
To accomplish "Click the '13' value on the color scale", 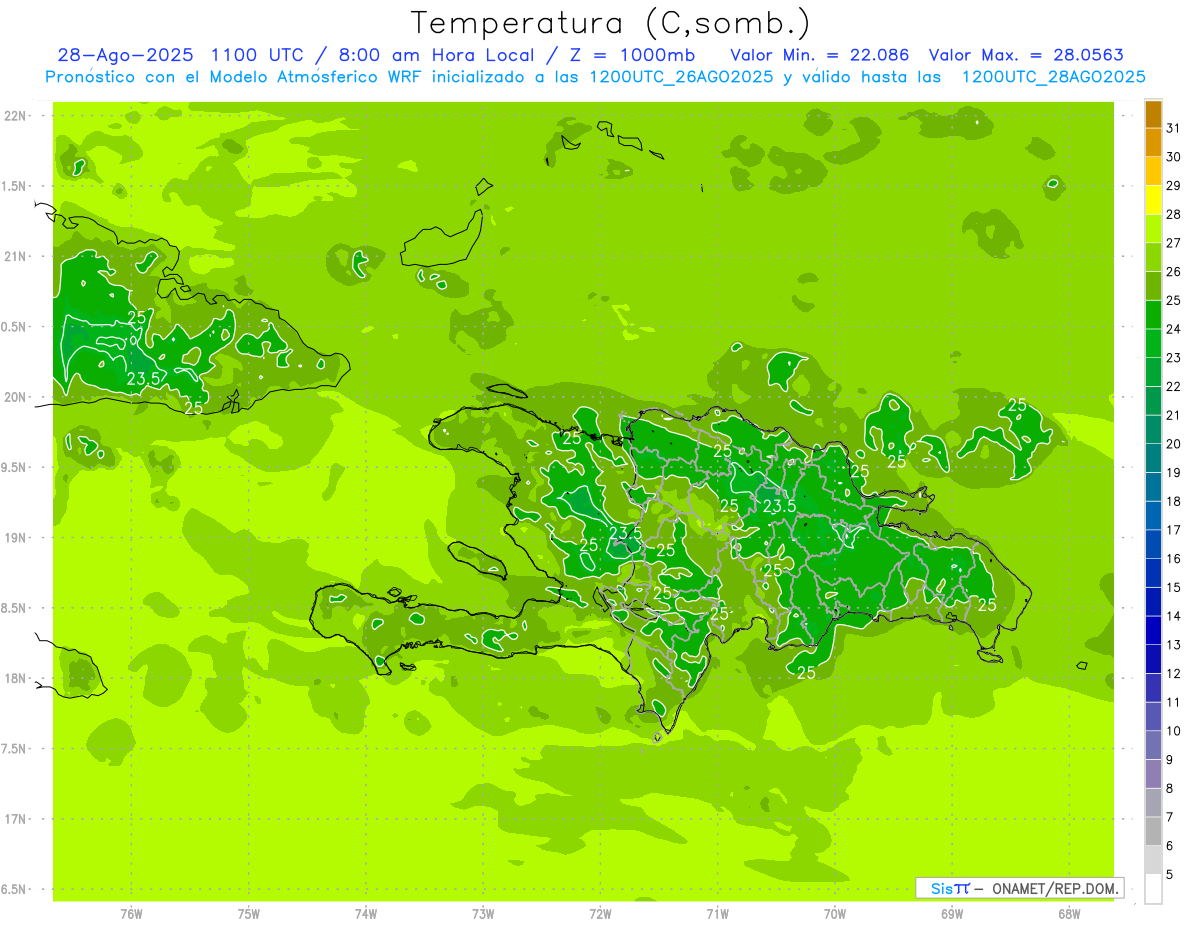I will 1173,645.
